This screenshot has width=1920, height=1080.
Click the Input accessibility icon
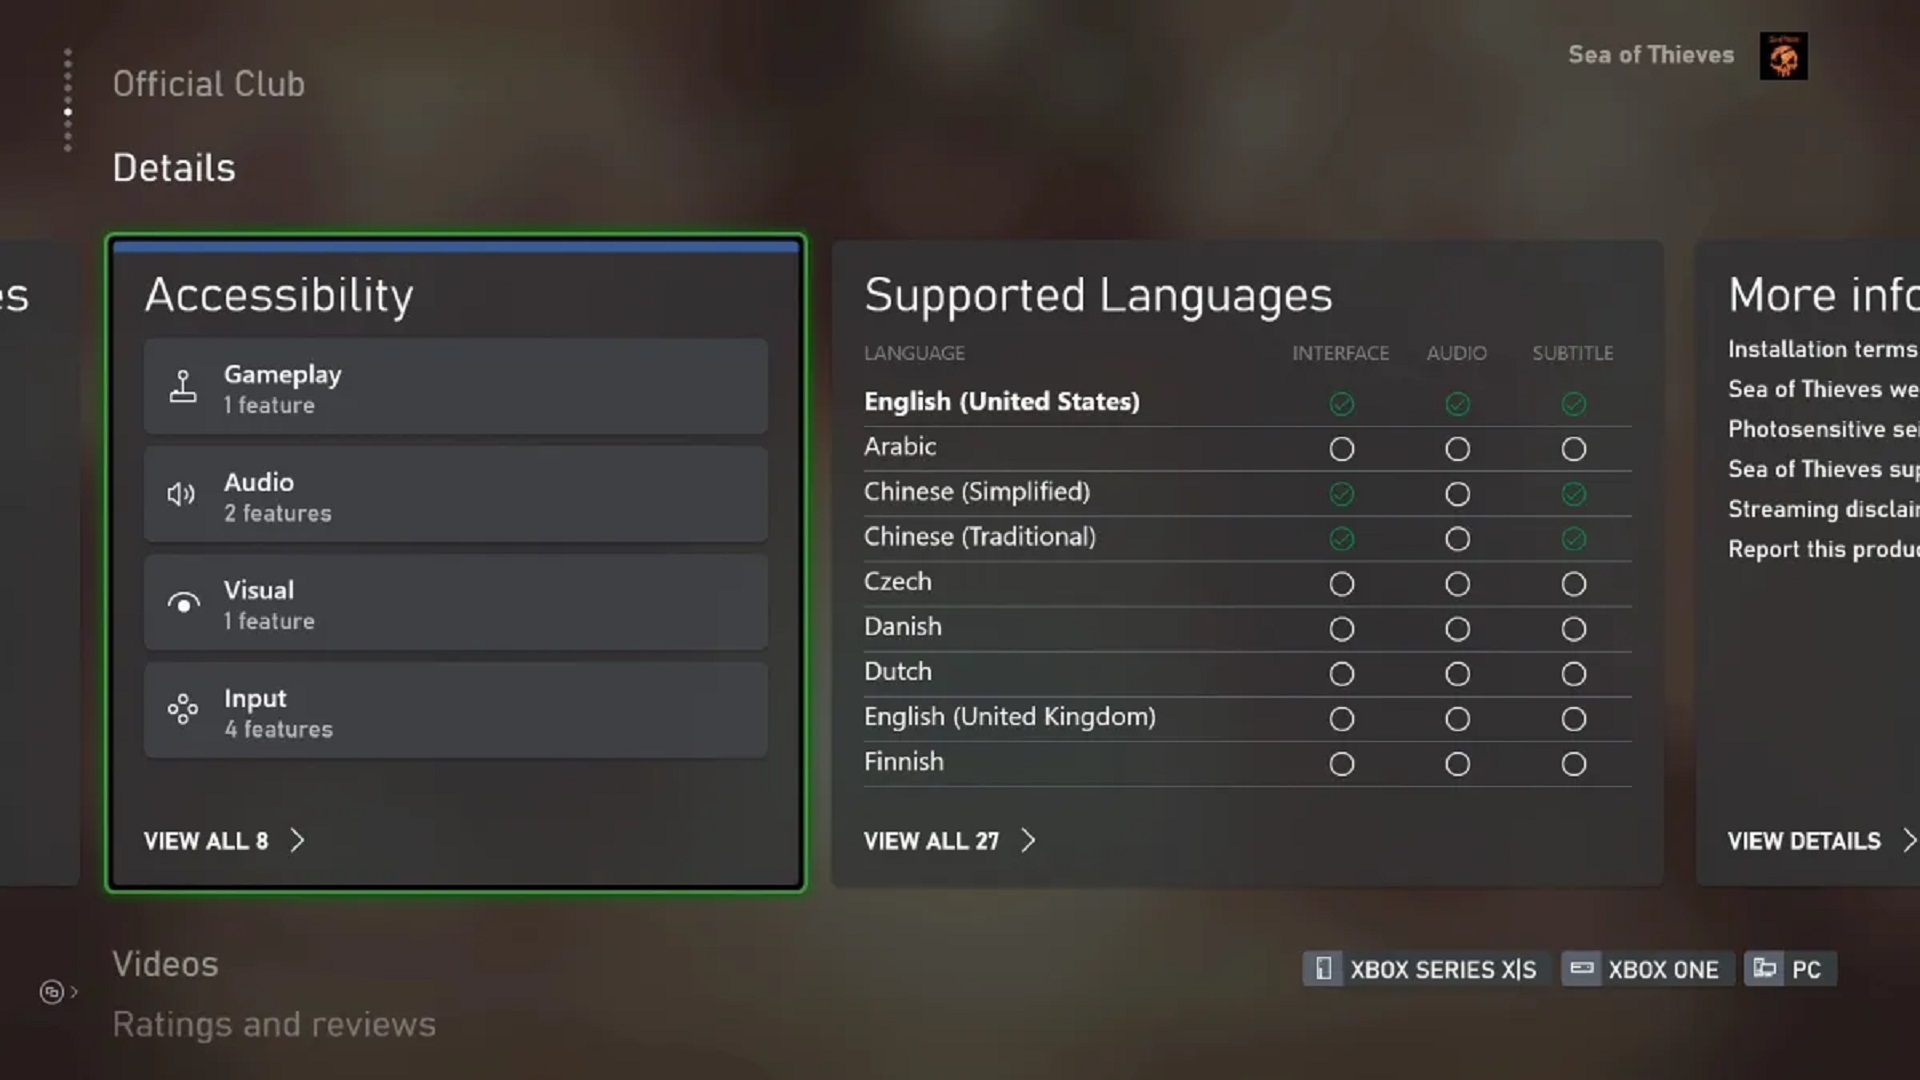pos(182,711)
